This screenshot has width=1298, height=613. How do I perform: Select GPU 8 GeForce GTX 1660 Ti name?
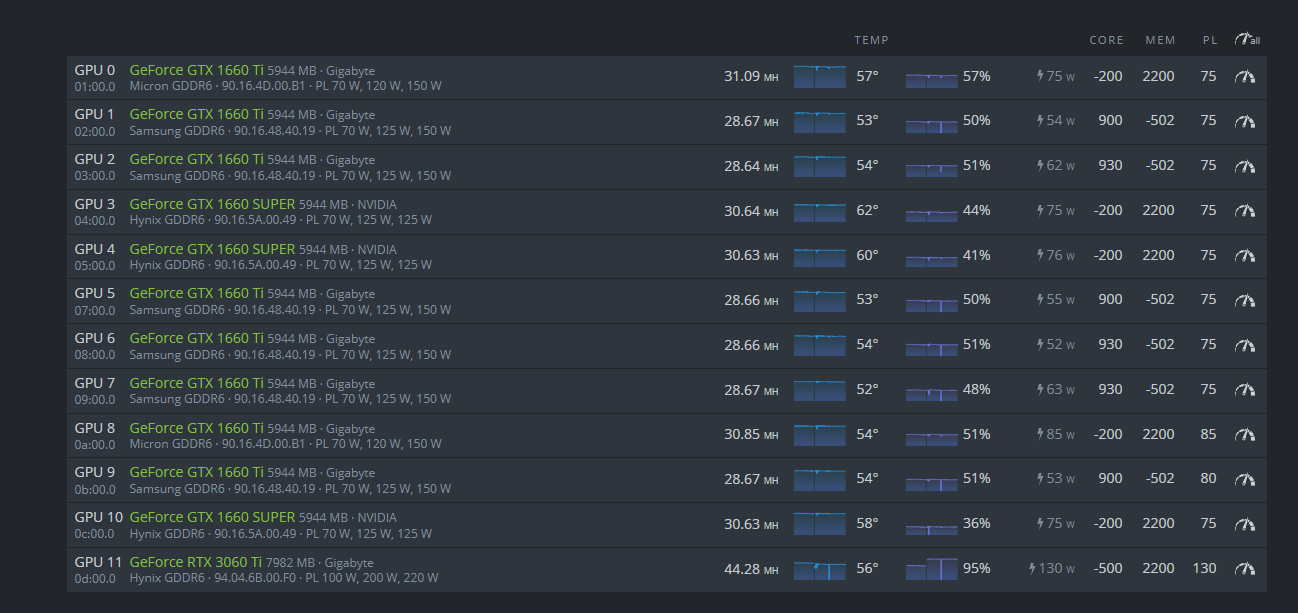pos(196,428)
